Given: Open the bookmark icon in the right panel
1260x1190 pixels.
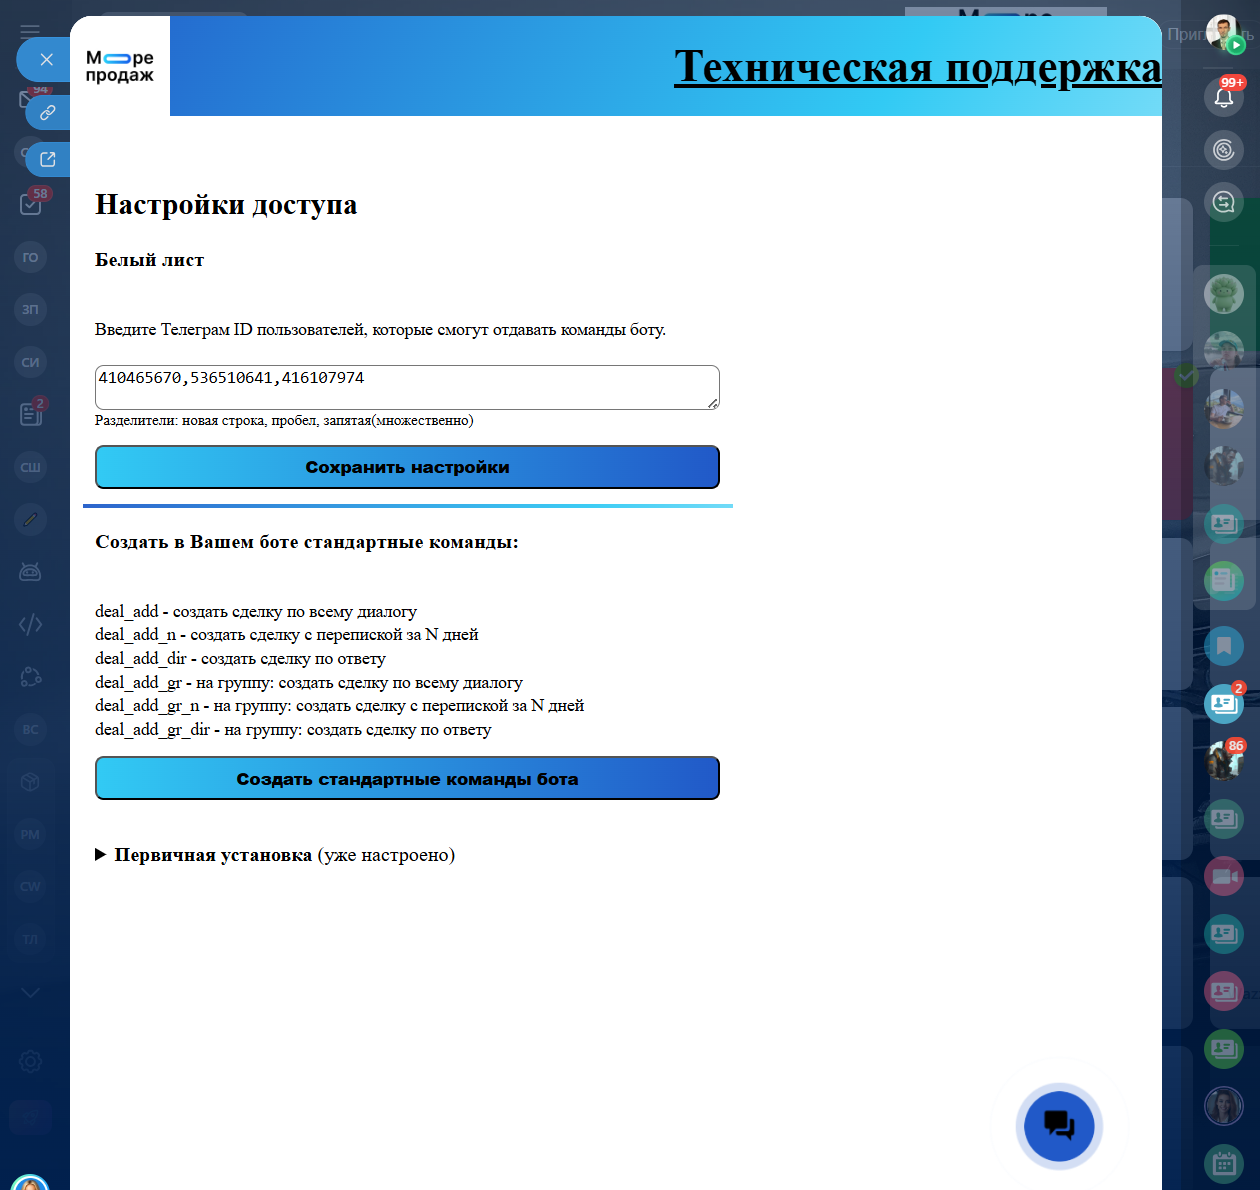Looking at the screenshot, I should (1224, 646).
